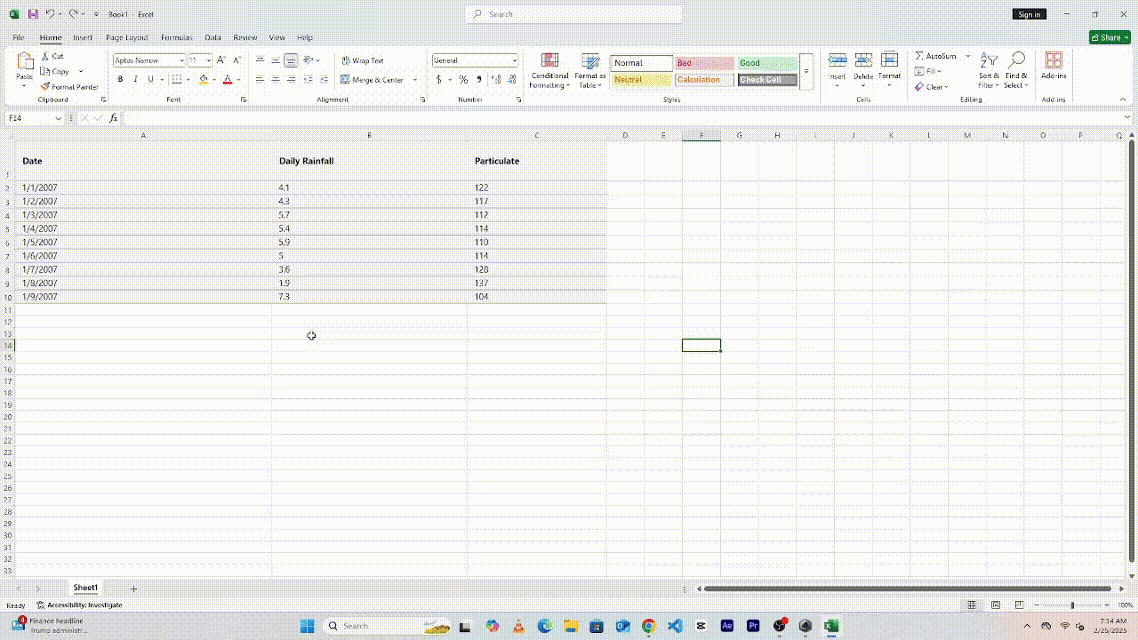Toggle Bottom Align
The image size is (1138, 640).
pyautogui.click(x=290, y=60)
